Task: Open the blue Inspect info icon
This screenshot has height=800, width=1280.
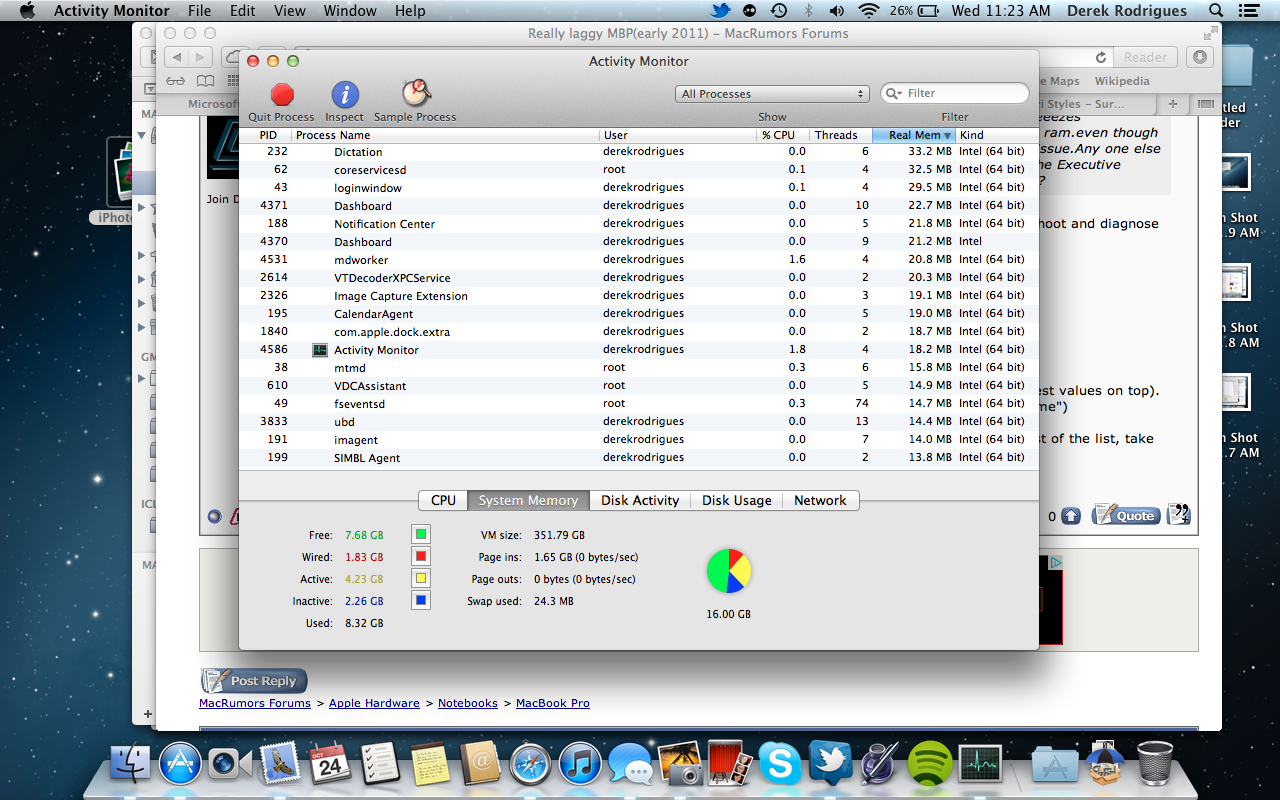Action: click(x=345, y=94)
